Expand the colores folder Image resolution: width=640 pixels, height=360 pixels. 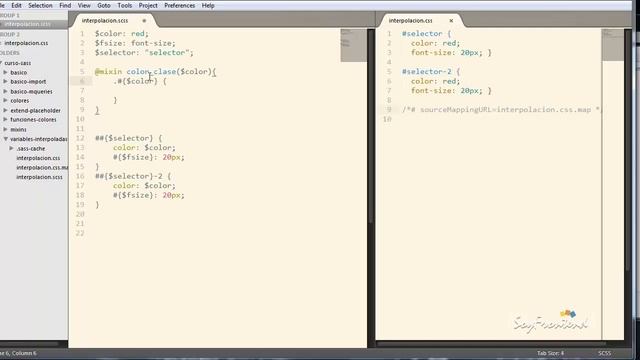click(x=6, y=100)
